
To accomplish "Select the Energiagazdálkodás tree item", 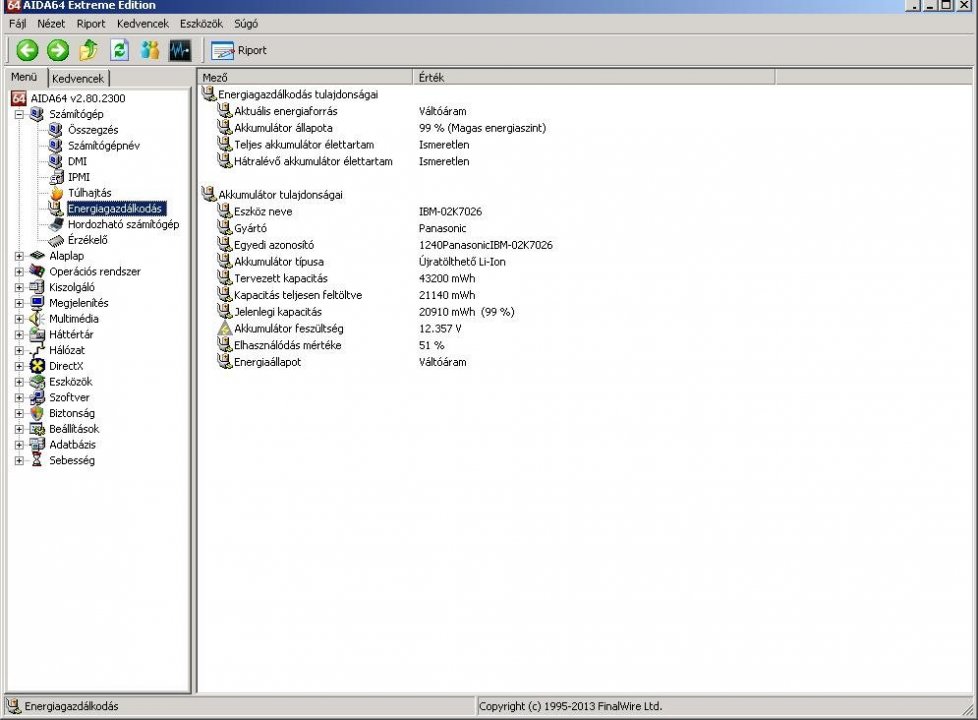I will point(116,208).
